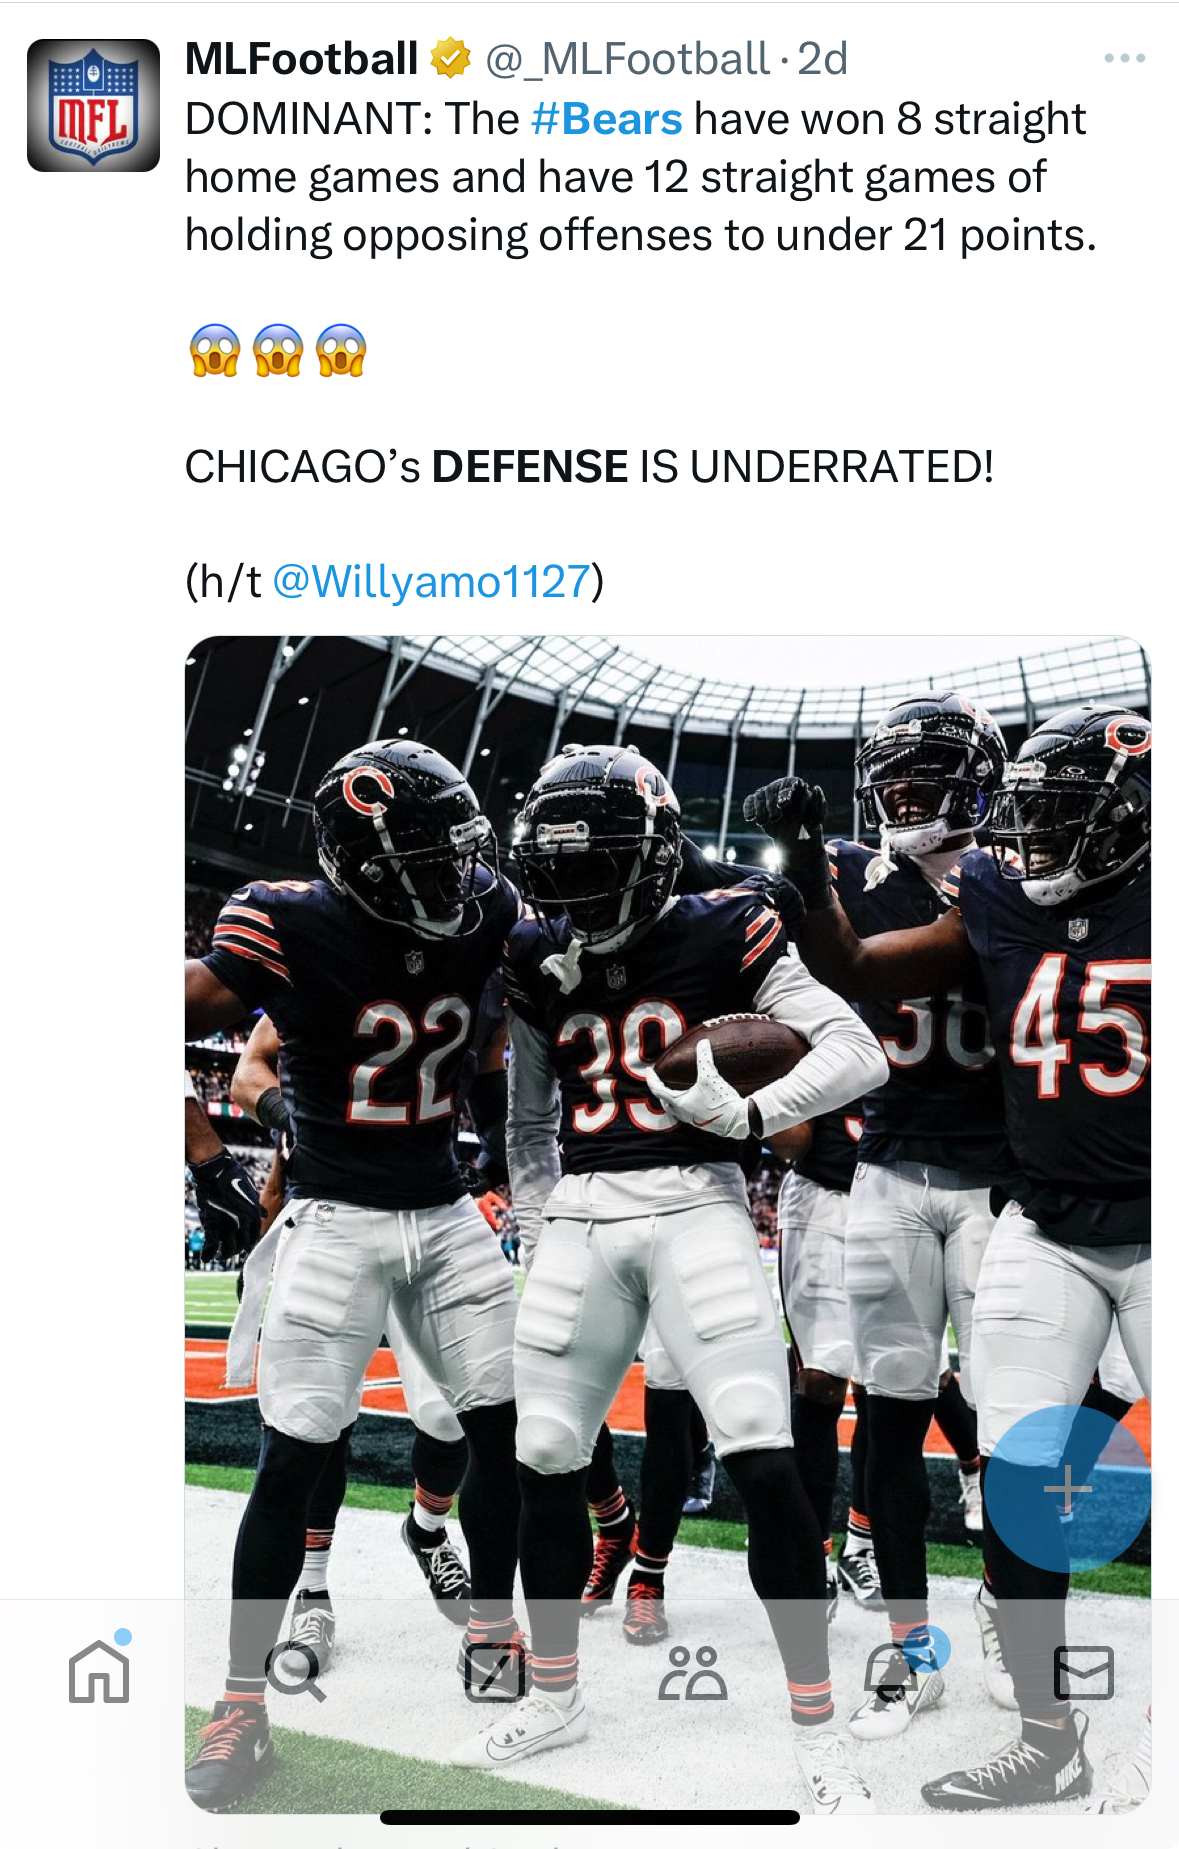This screenshot has height=1849, width=1179.
Task: Open the @_MLFootball handle
Action: click(x=627, y=59)
